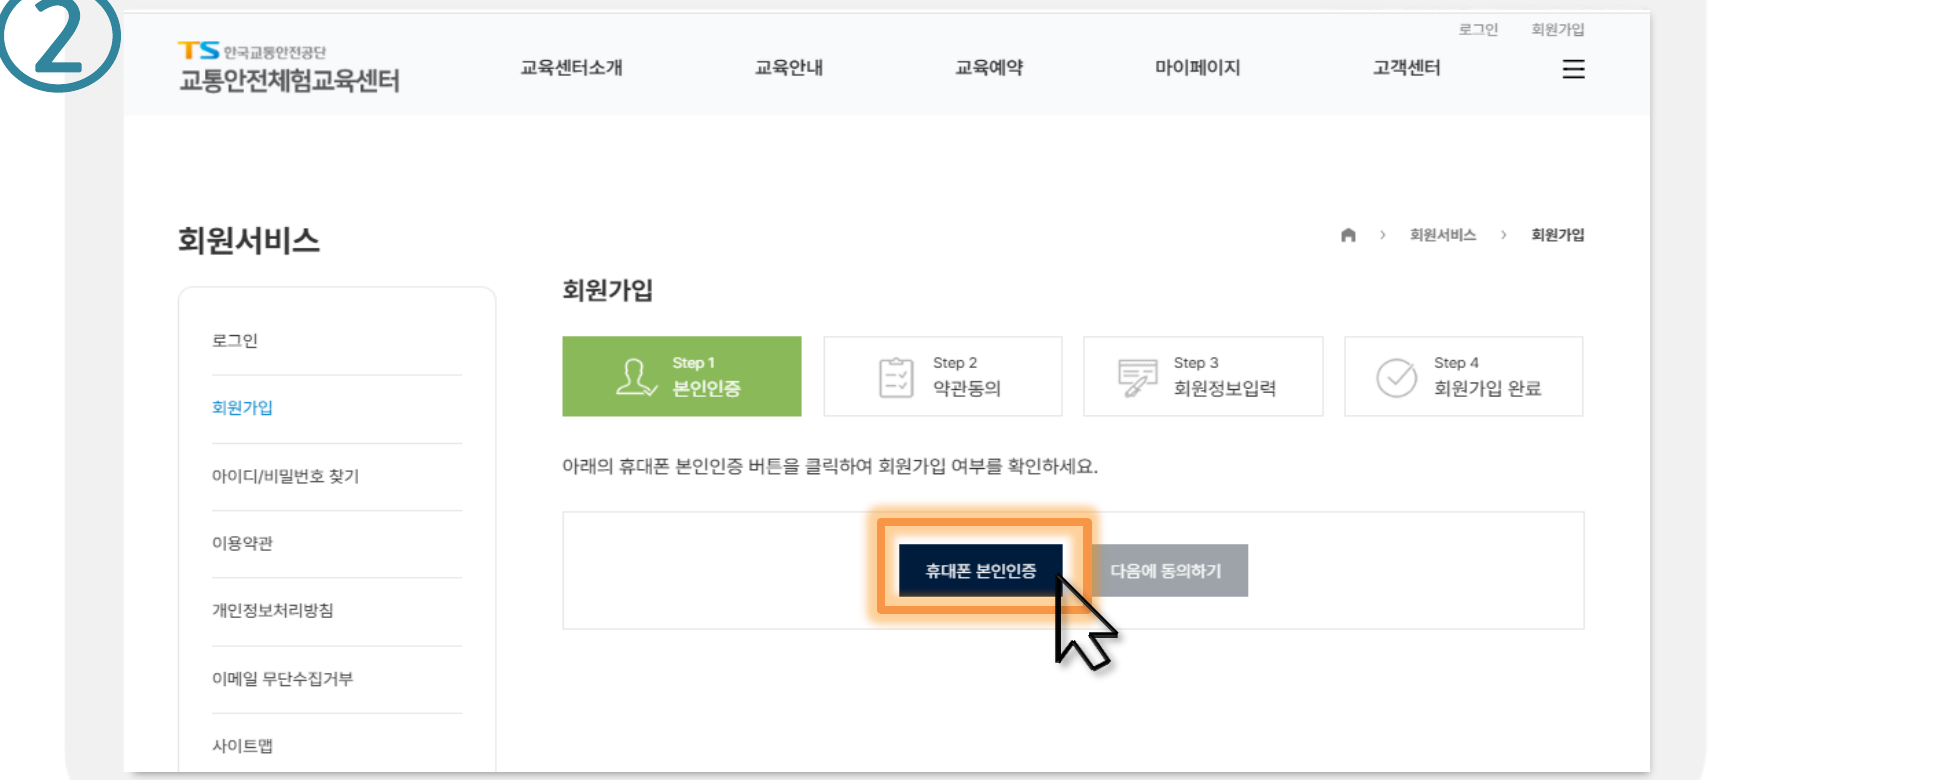This screenshot has width=1950, height=780.
Task: Select 로그인 in the sidebar
Action: [x=235, y=341]
